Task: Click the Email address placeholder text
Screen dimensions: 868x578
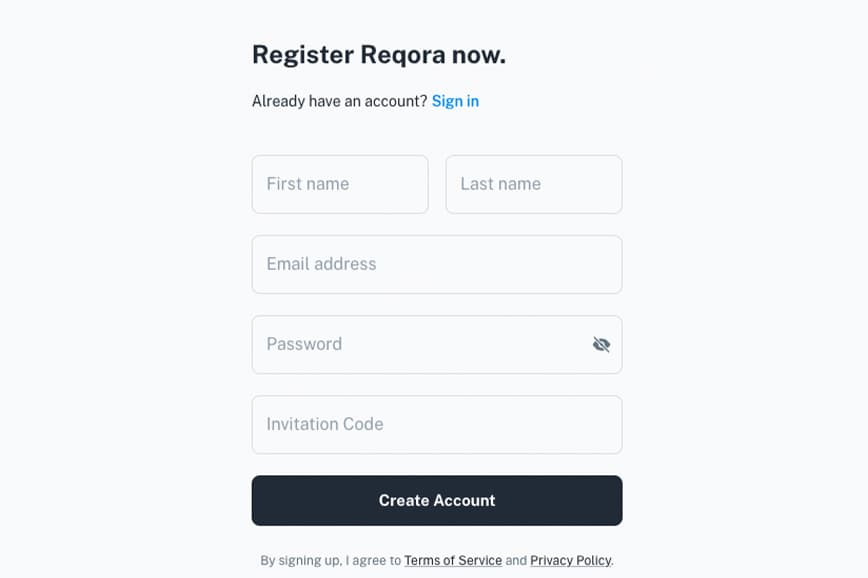Action: pyautogui.click(x=321, y=264)
